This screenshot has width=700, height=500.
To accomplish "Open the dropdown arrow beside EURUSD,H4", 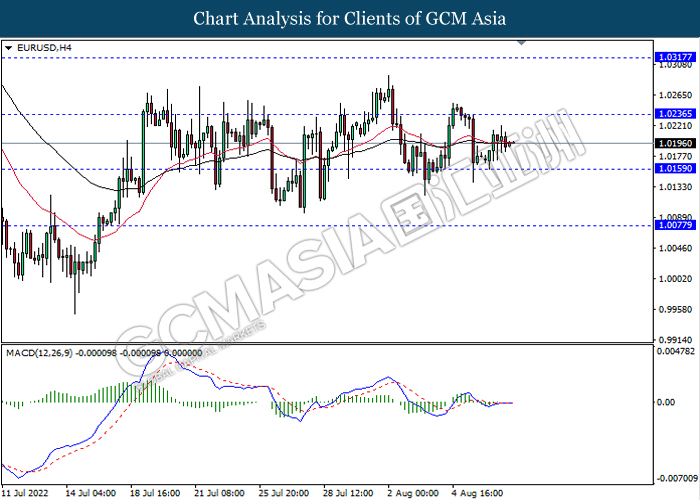I will click(8, 48).
